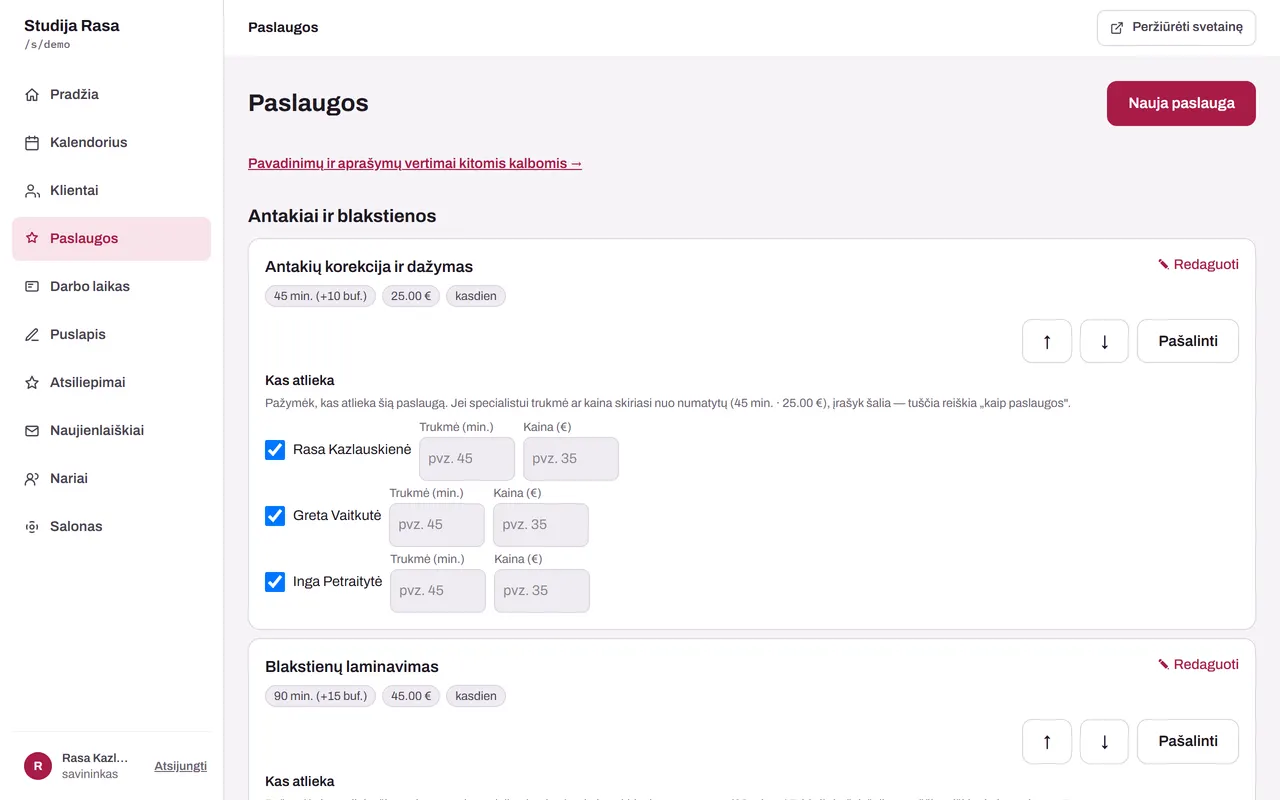
Task: Open Pradžia in the sidebar
Action: click(x=111, y=95)
